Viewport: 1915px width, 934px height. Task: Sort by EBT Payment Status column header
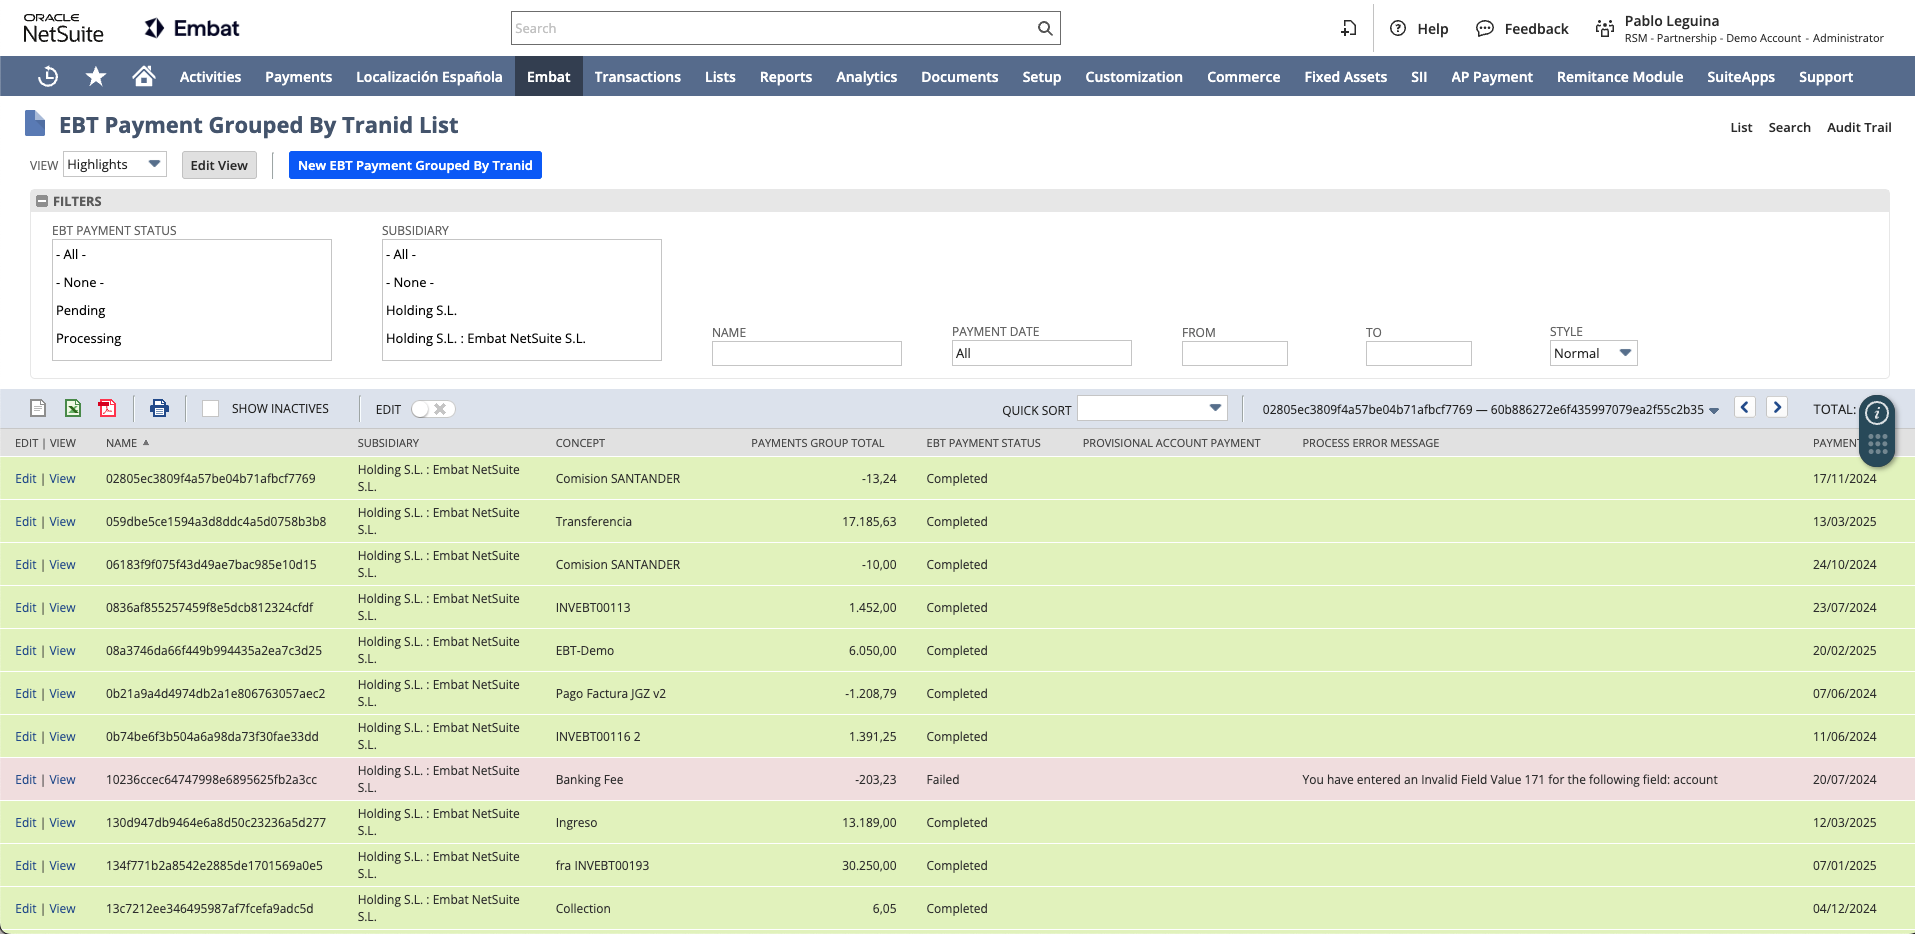pyautogui.click(x=983, y=443)
